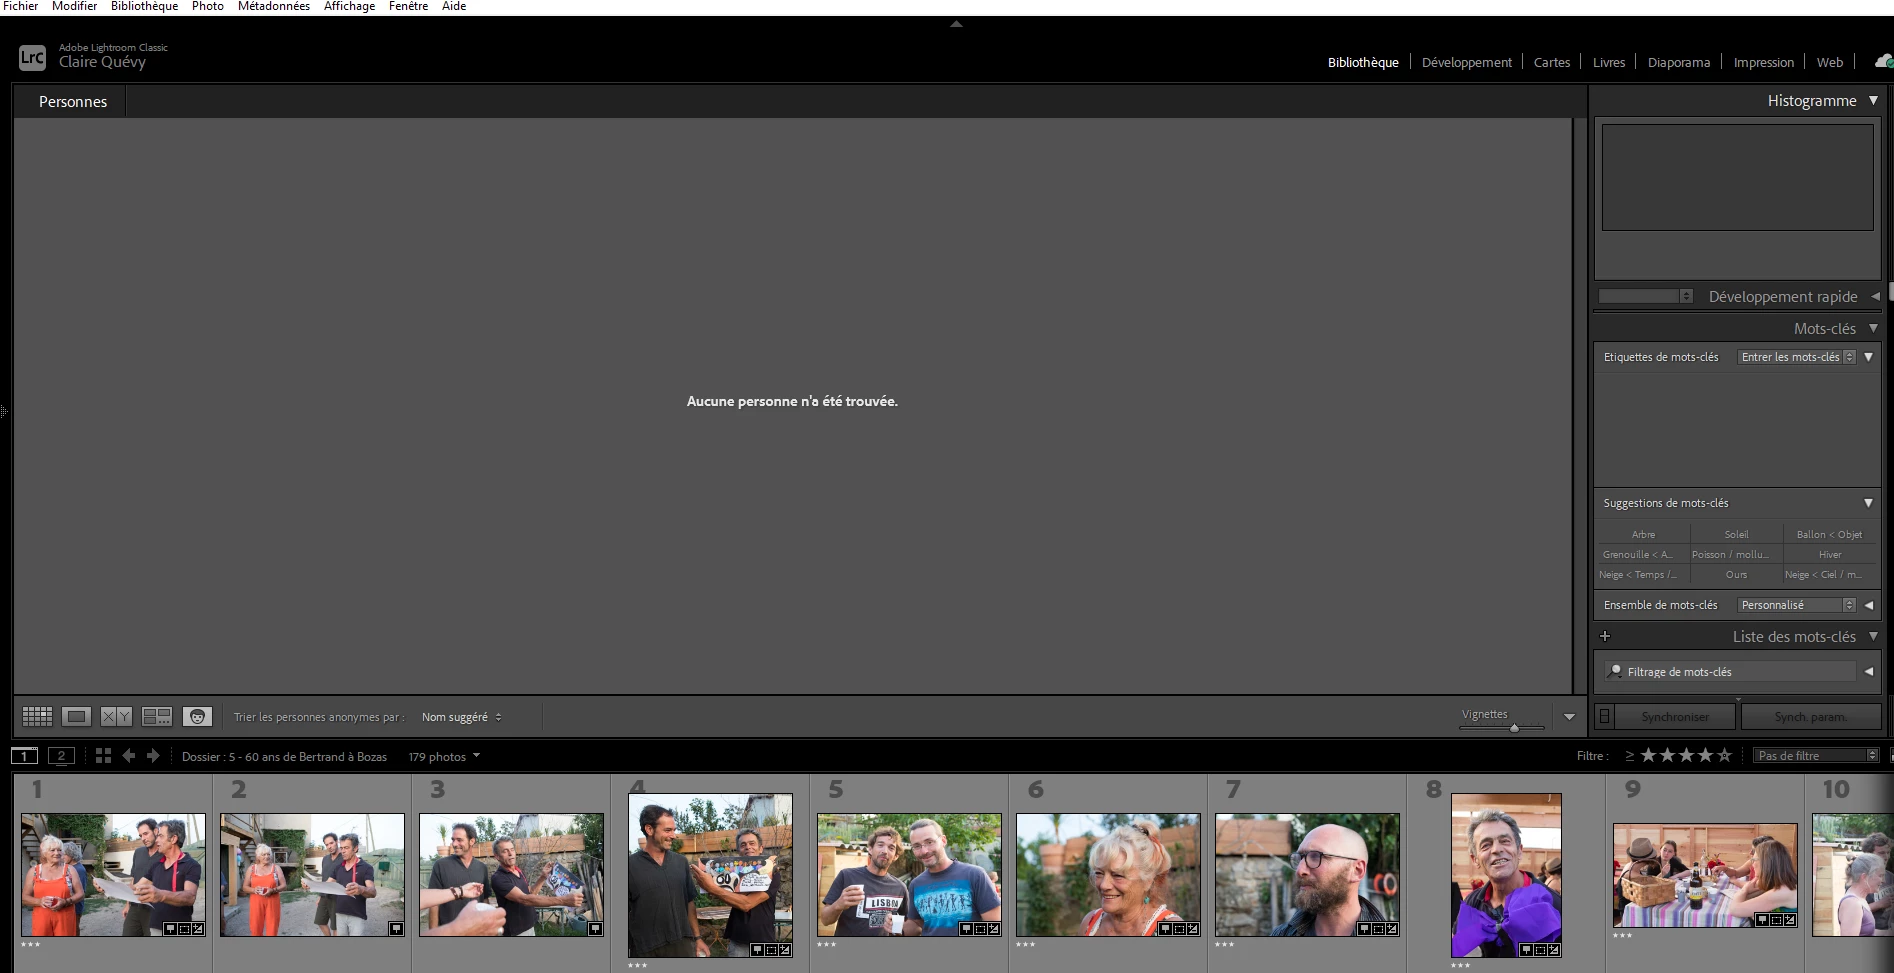
Task: Set filter to five stars
Action: click(x=1724, y=755)
